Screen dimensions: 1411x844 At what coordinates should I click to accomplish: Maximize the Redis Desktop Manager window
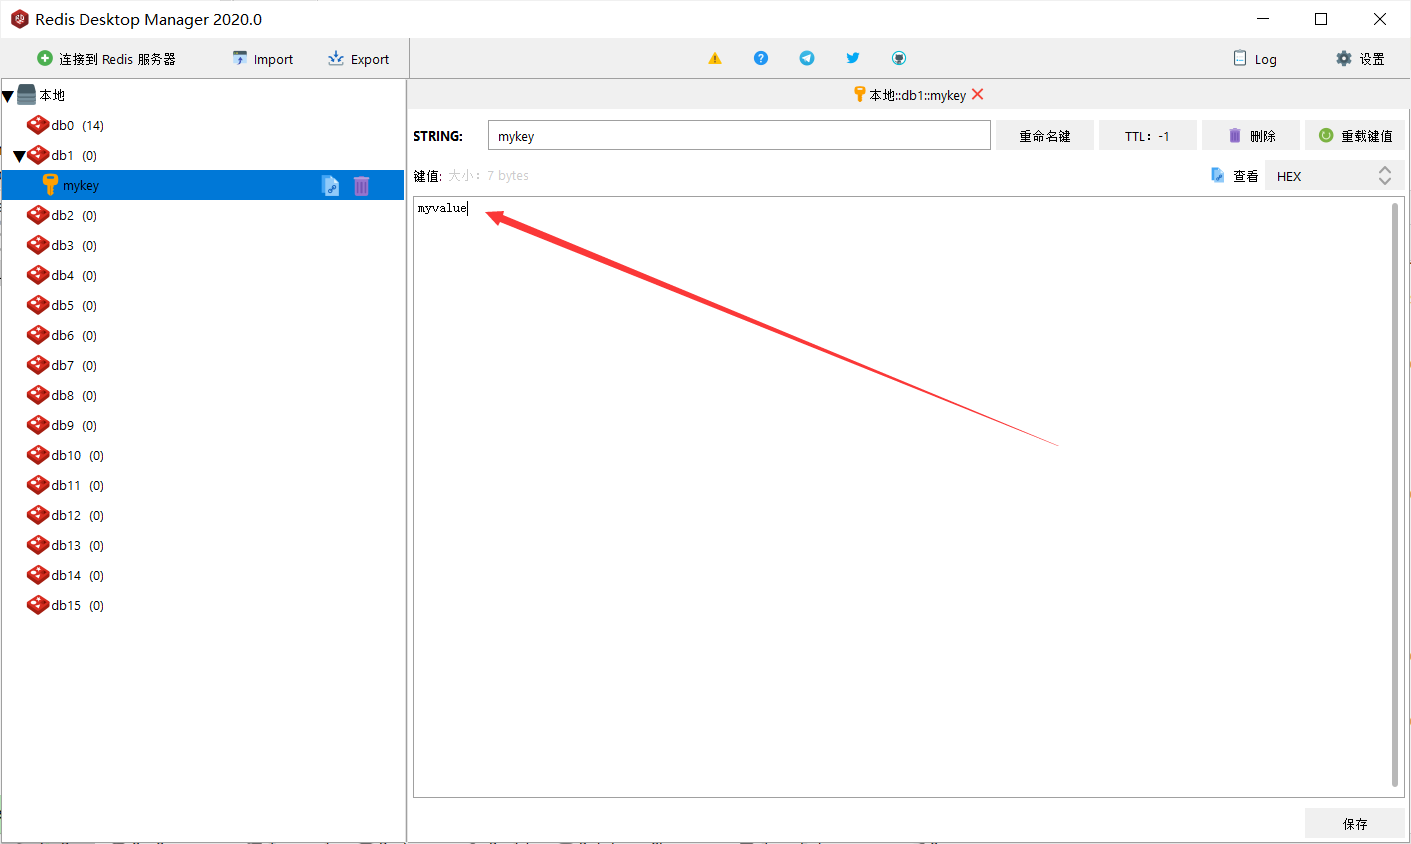click(x=1321, y=19)
